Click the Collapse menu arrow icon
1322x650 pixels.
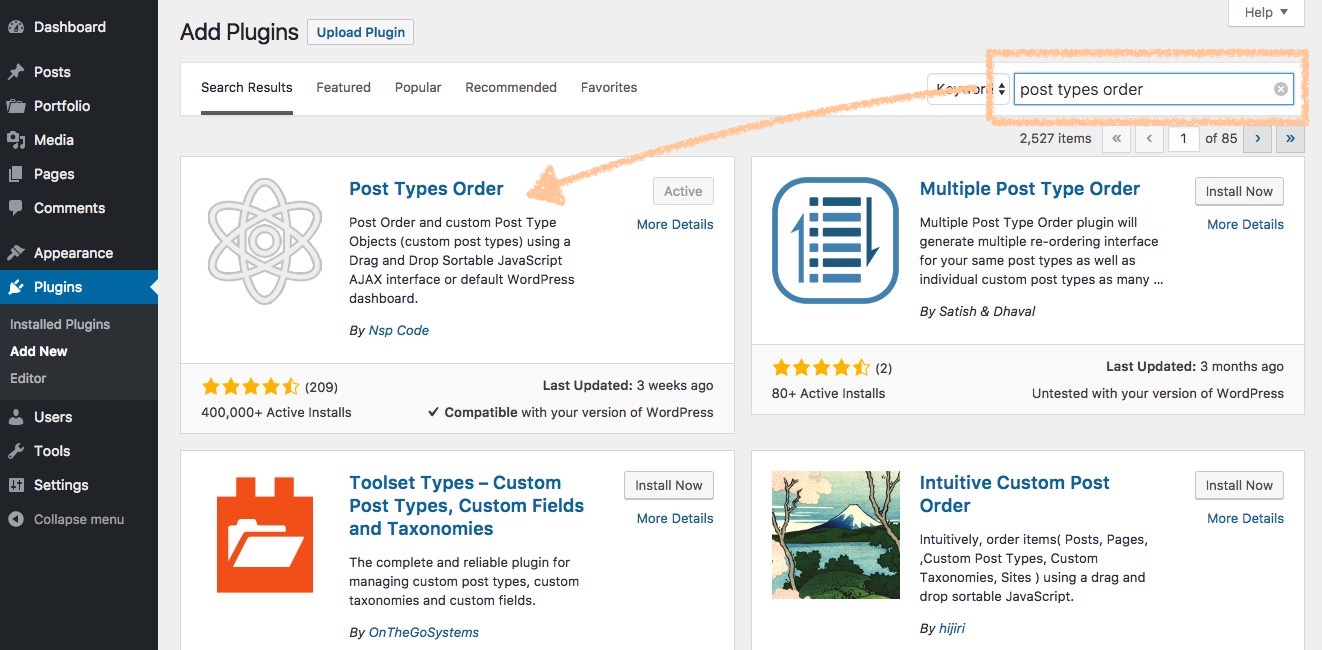[x=16, y=519]
